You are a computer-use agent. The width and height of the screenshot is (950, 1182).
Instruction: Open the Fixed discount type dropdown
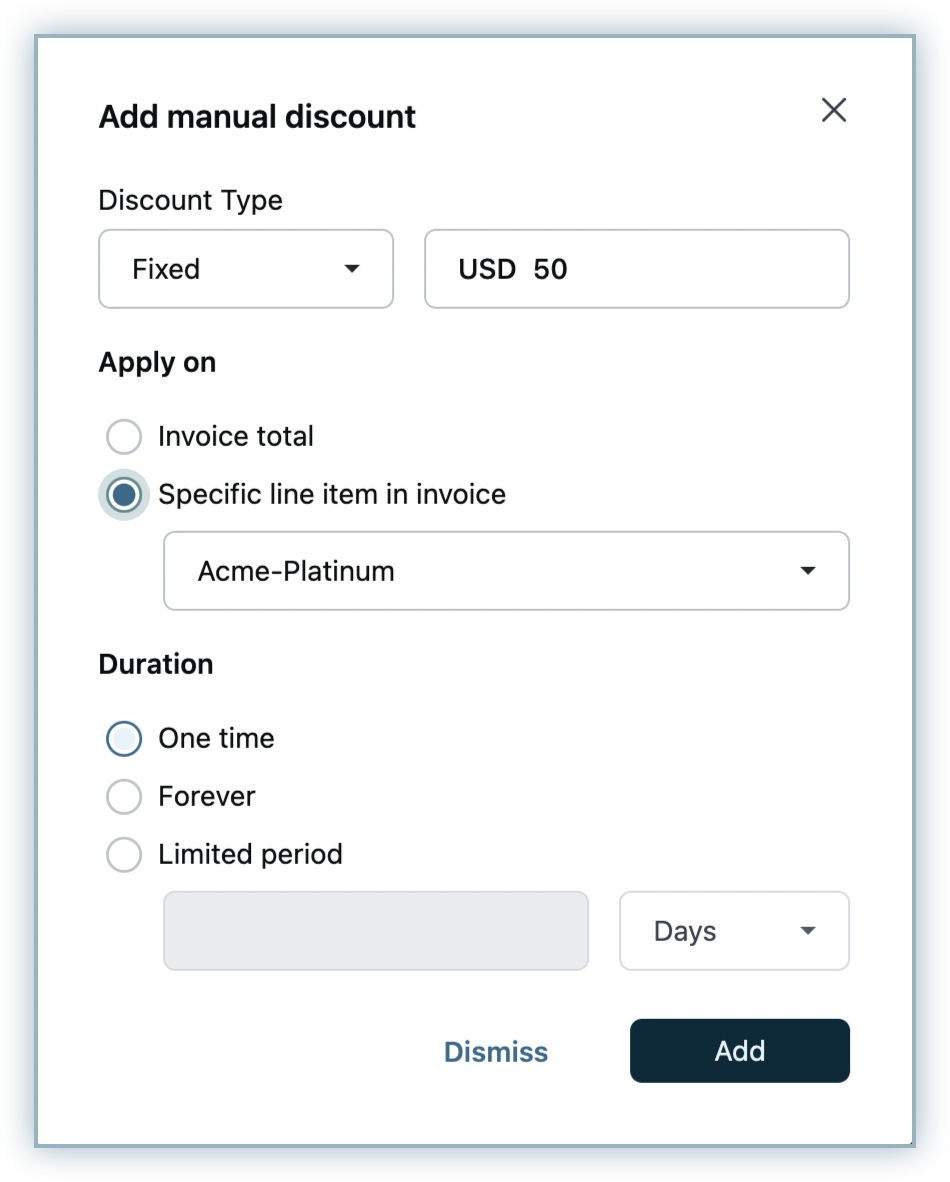[x=245, y=269]
